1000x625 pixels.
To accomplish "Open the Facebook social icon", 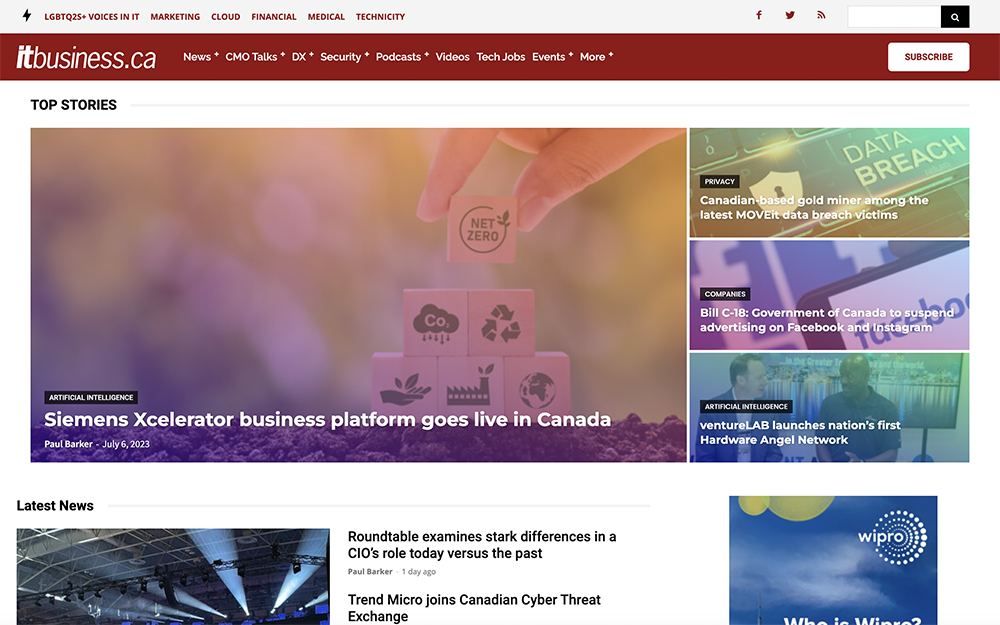I will tap(759, 16).
